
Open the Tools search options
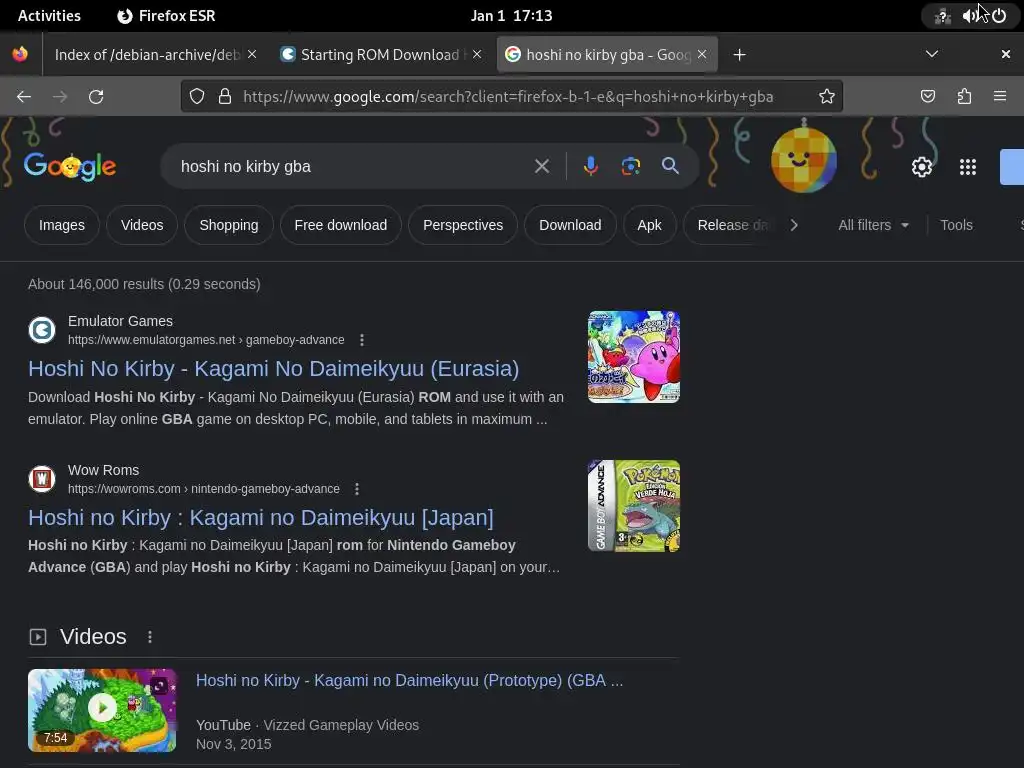tap(956, 225)
